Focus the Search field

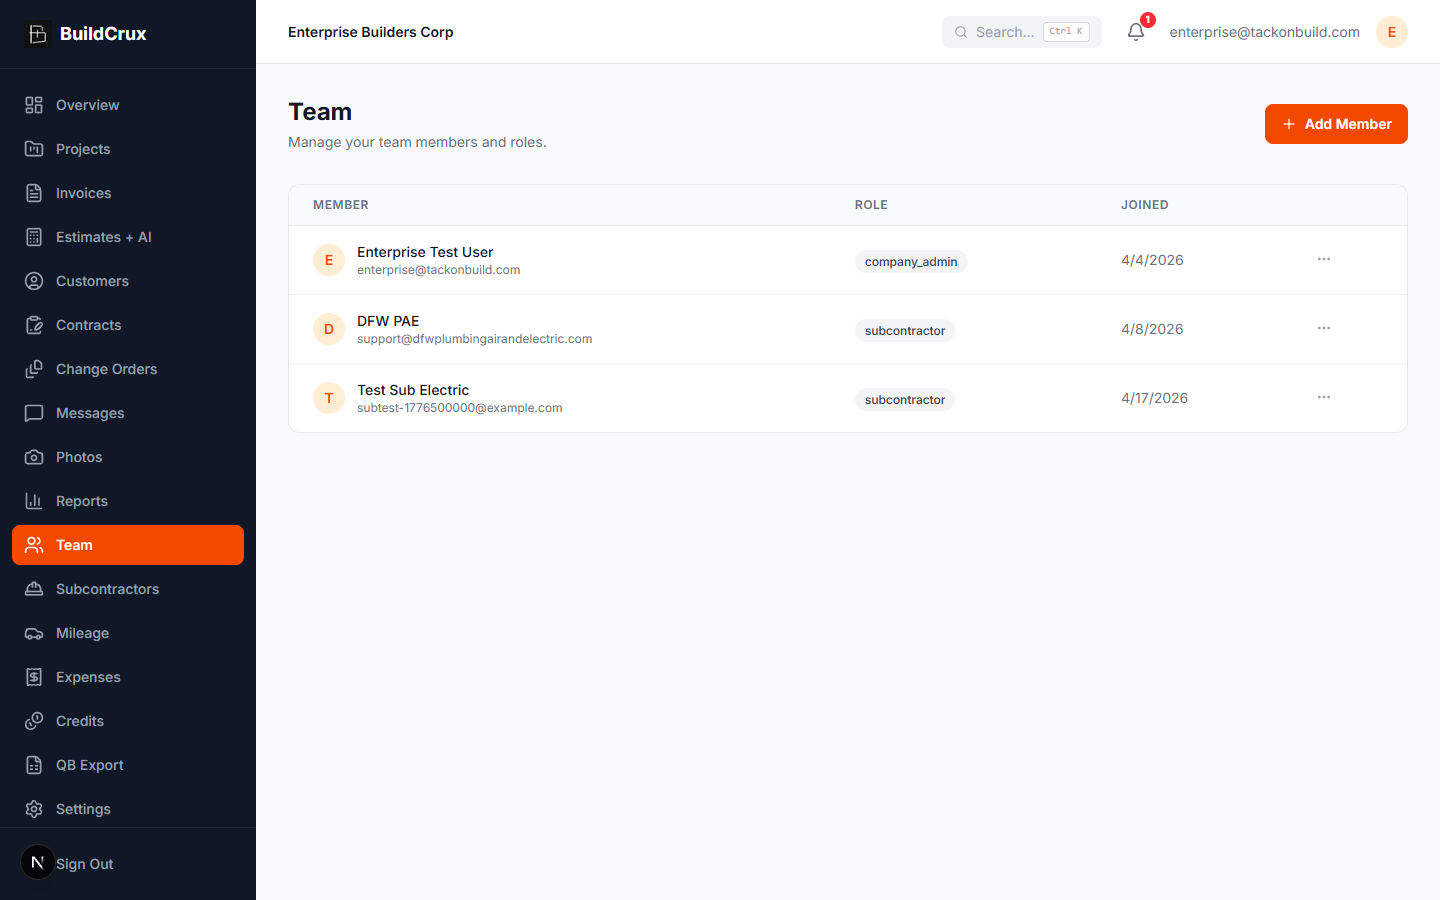pos(1022,32)
